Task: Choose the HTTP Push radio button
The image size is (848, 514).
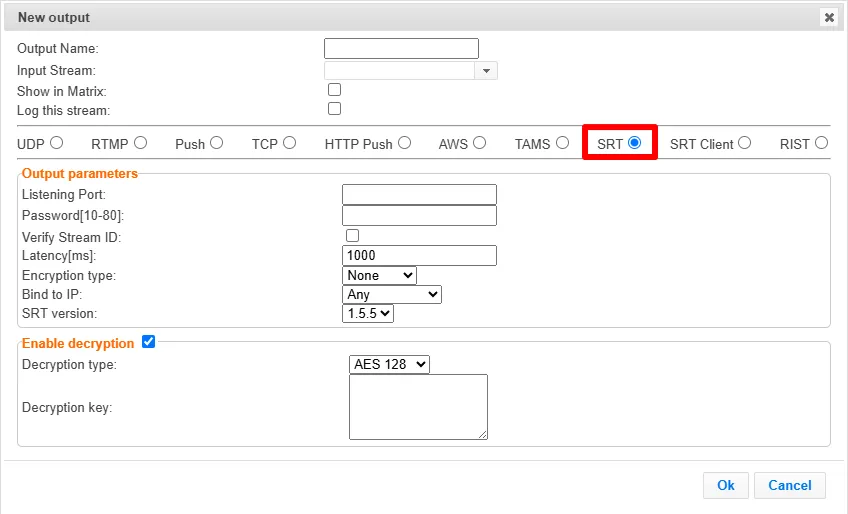Action: point(405,143)
